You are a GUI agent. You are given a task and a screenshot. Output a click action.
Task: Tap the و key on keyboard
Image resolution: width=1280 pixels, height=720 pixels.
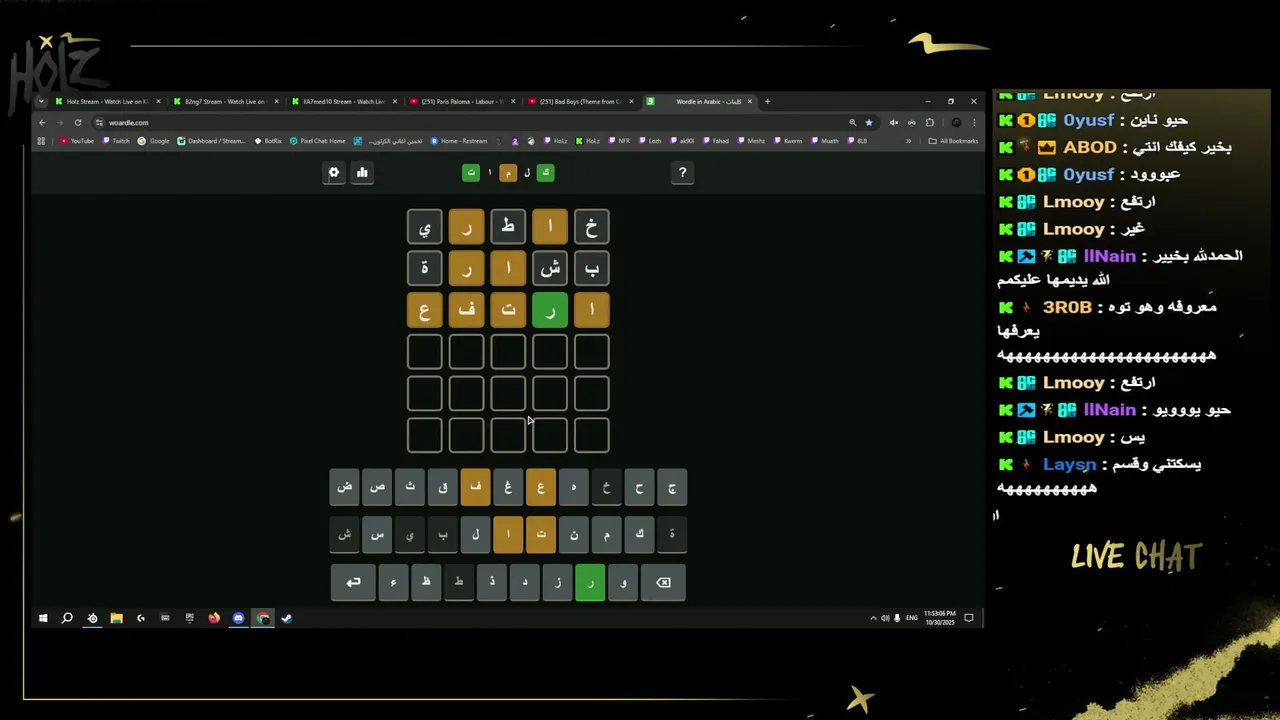(x=623, y=582)
